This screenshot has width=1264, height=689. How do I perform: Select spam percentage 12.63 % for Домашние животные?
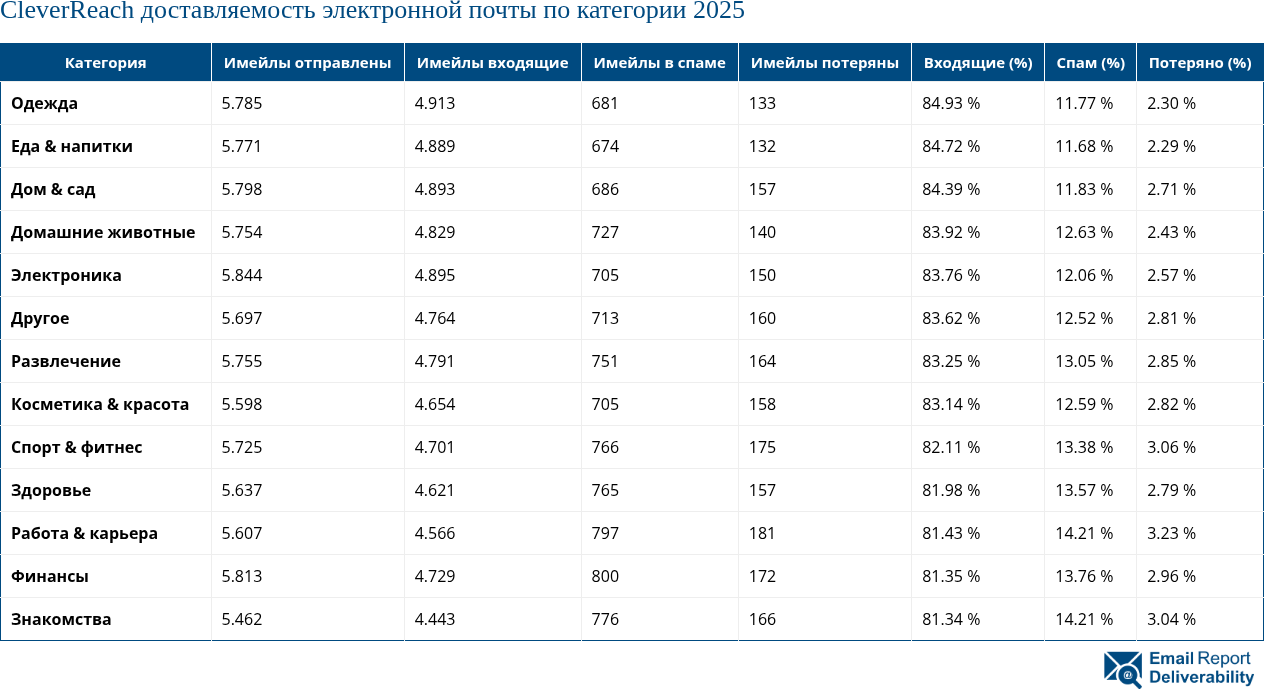coord(1084,232)
